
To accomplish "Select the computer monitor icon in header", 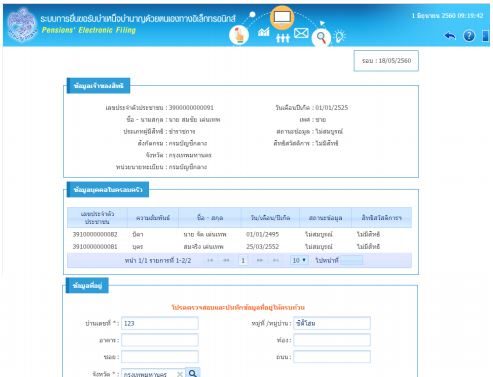I will [282, 18].
